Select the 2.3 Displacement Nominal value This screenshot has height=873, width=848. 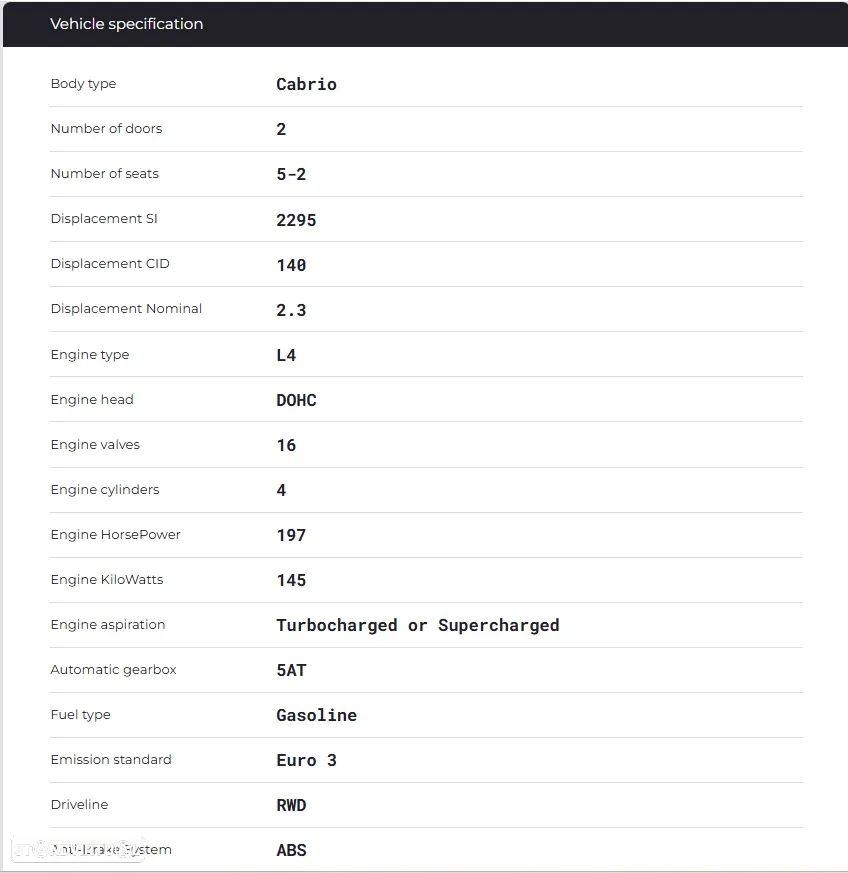291,310
